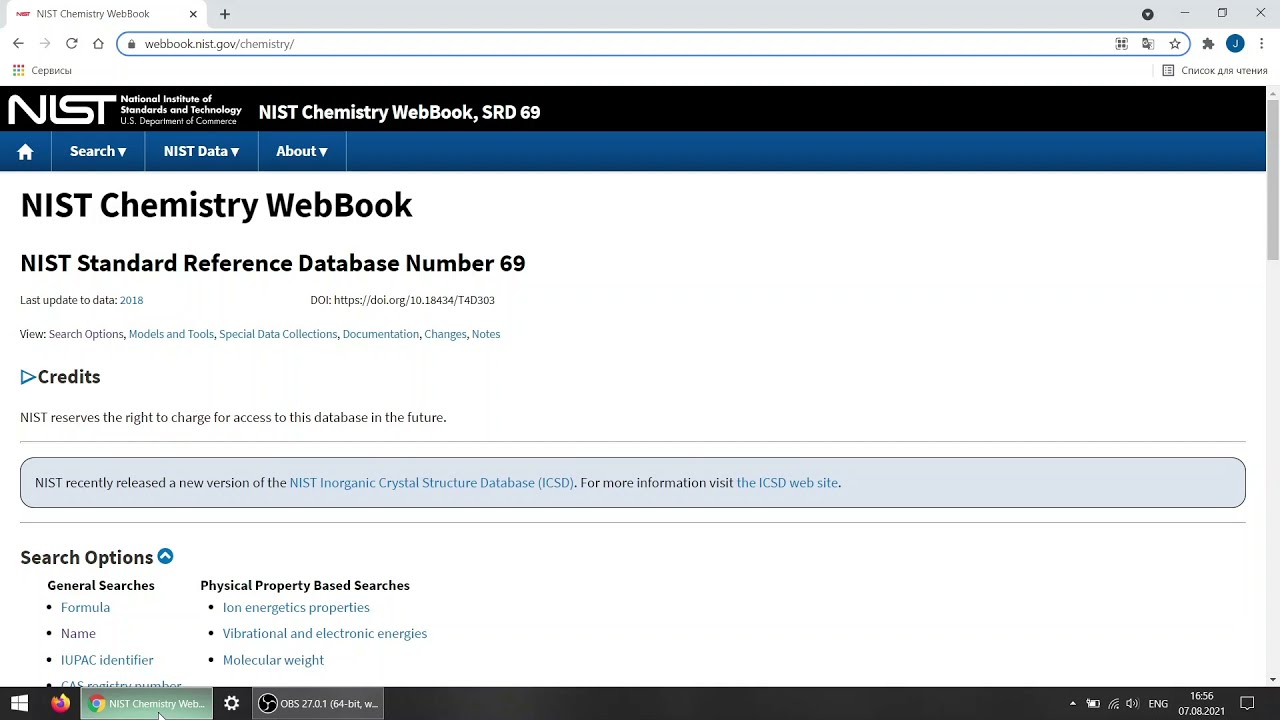The height and width of the screenshot is (720, 1280).
Task: Open the Changes link
Action: pyautogui.click(x=445, y=334)
